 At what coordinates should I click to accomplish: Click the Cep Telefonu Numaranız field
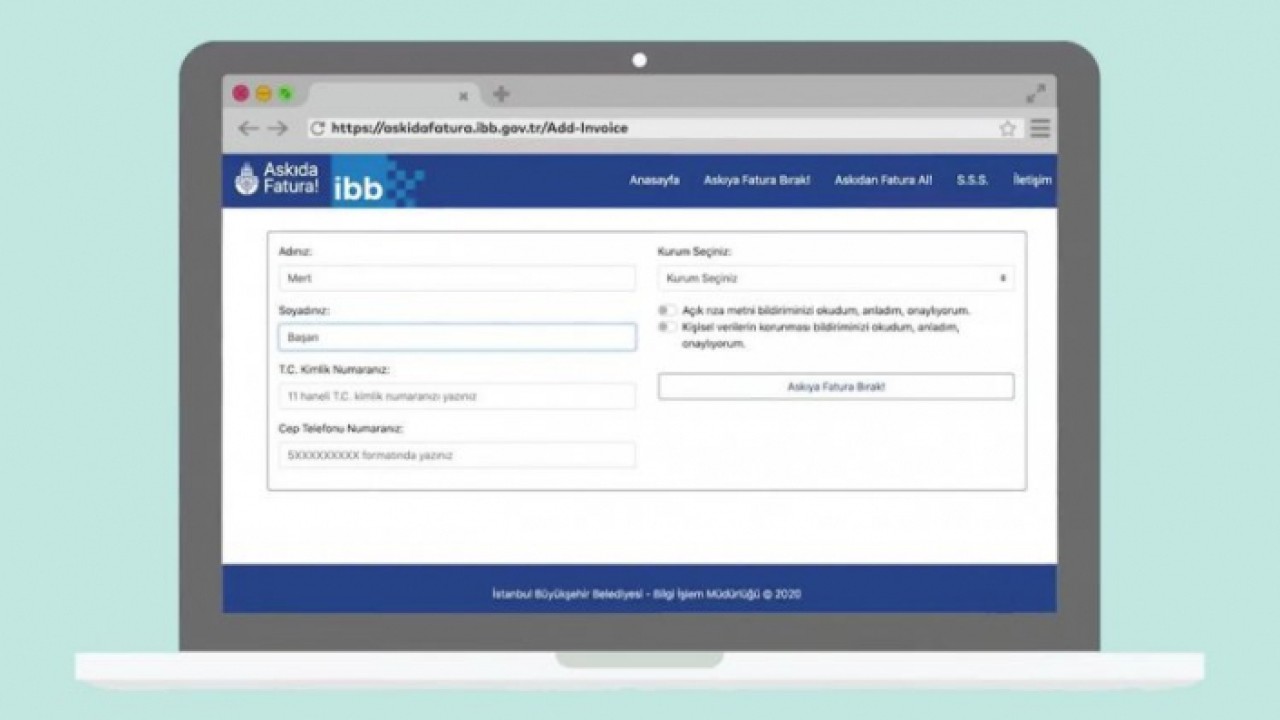click(x=457, y=456)
